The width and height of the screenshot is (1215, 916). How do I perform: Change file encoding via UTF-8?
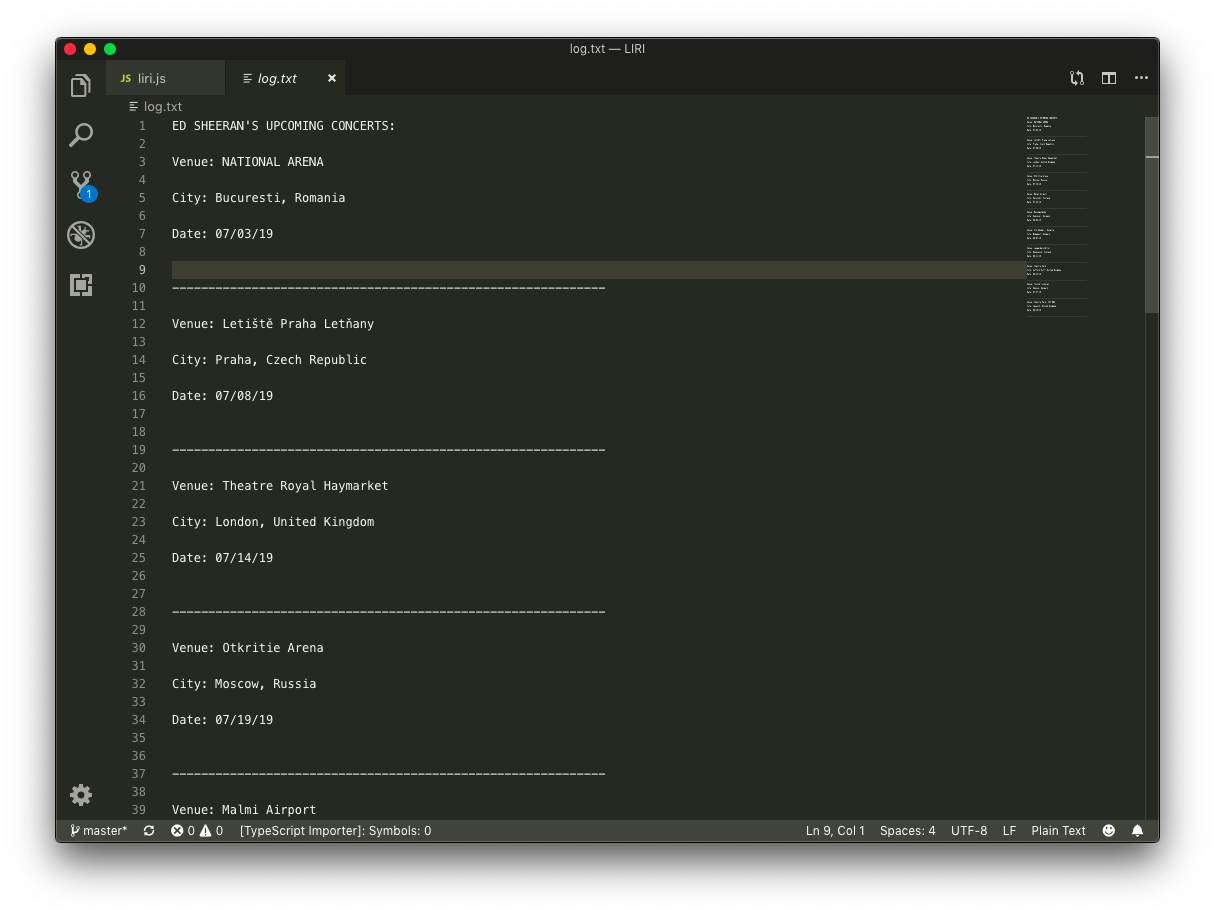click(x=969, y=831)
